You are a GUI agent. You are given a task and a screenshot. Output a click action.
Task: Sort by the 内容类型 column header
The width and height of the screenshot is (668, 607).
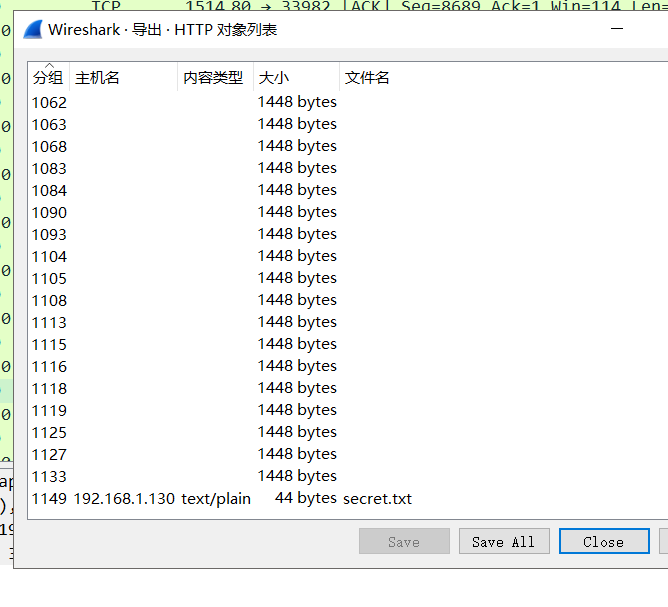[x=216, y=77]
